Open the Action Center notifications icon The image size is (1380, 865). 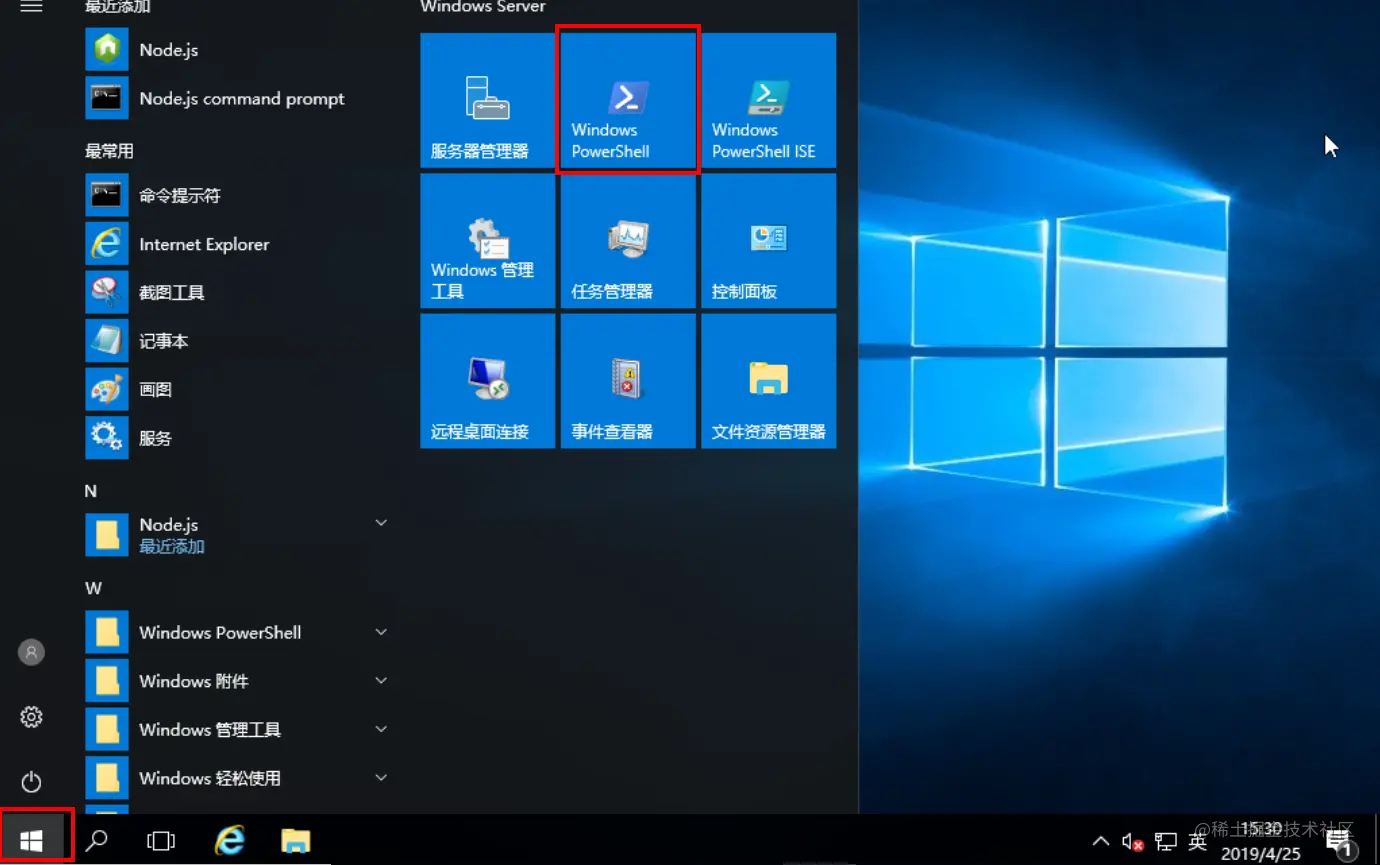(x=1339, y=843)
